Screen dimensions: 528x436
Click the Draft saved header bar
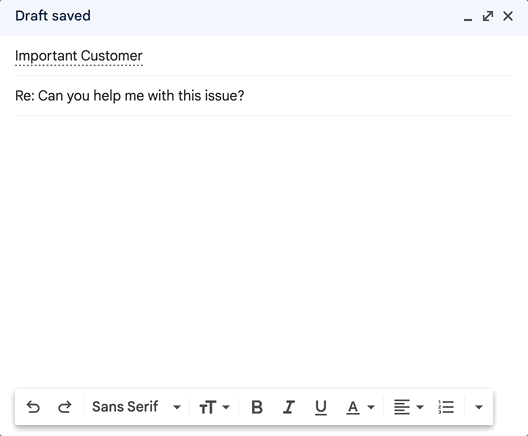point(236,16)
